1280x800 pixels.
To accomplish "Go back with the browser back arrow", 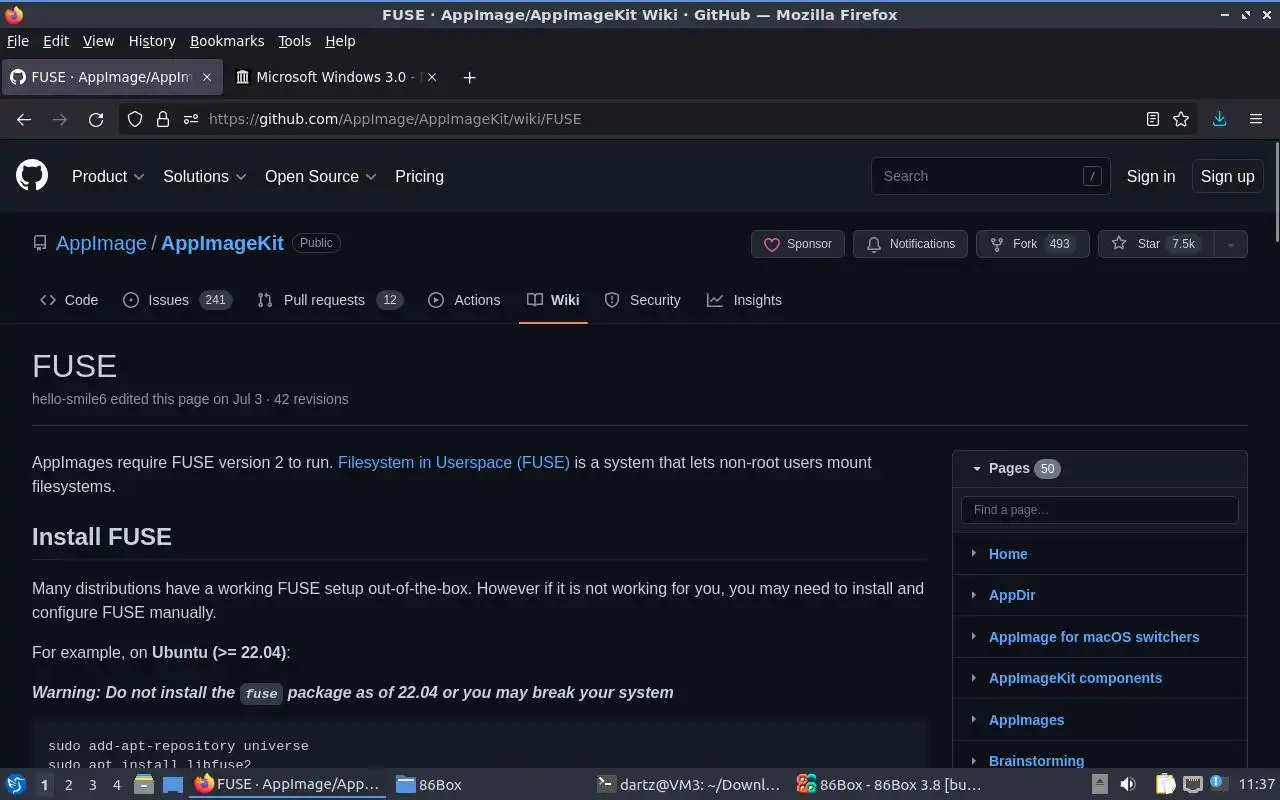I will click(24, 119).
